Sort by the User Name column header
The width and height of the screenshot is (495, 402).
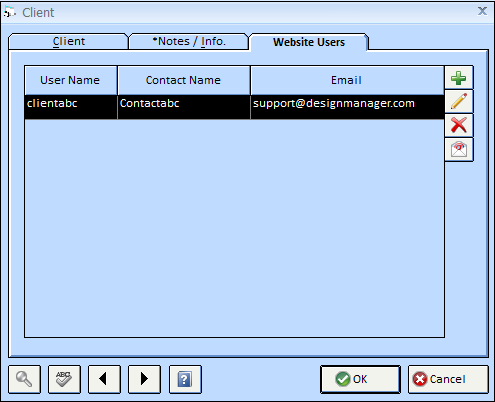[x=71, y=80]
